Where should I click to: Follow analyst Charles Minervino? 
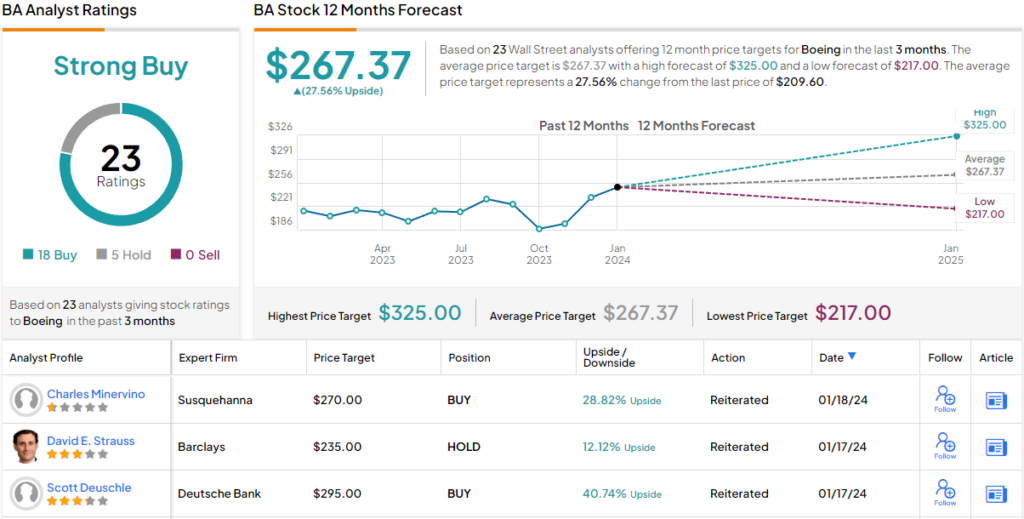tap(945, 400)
